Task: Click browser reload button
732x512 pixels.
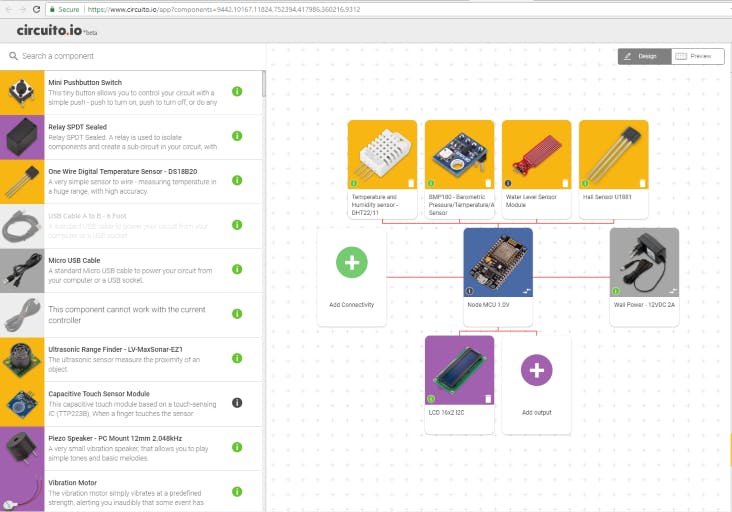Action: pyautogui.click(x=38, y=8)
